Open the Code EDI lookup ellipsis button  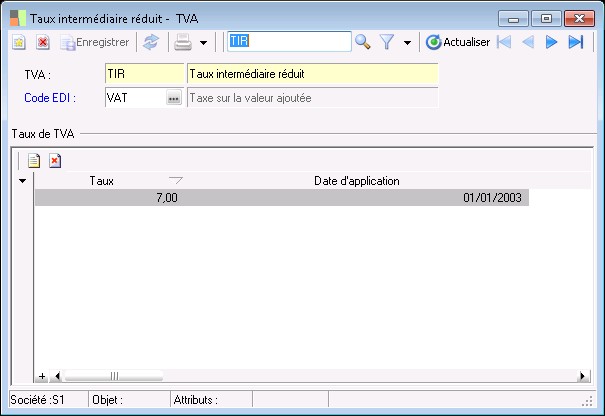174,98
